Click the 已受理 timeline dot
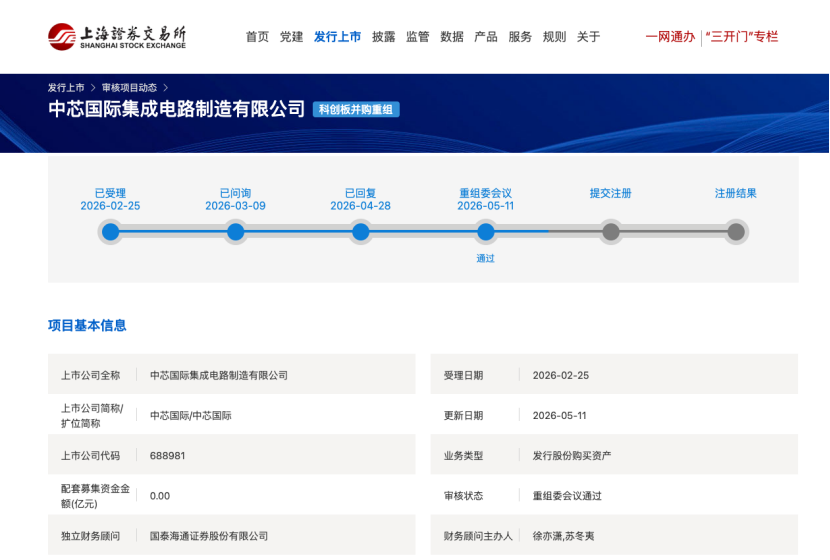This screenshot has width=830, height=560. 111,232
